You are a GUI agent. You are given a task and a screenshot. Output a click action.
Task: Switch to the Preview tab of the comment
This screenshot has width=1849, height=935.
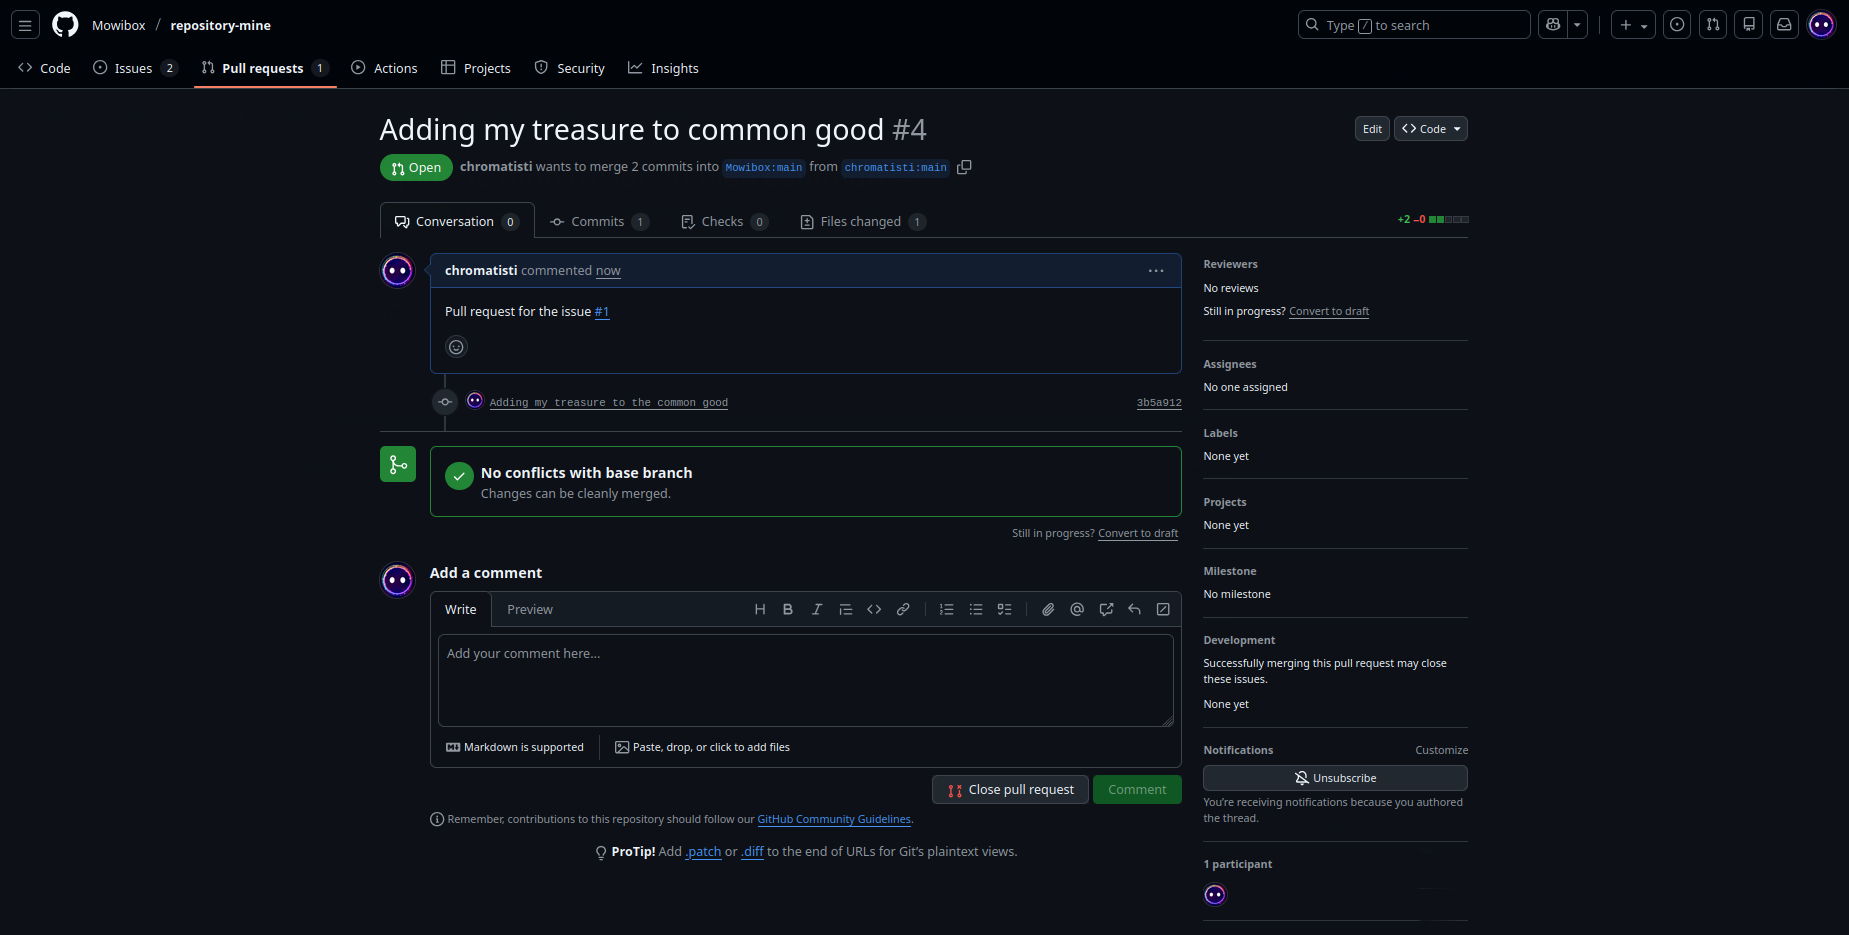coord(529,609)
